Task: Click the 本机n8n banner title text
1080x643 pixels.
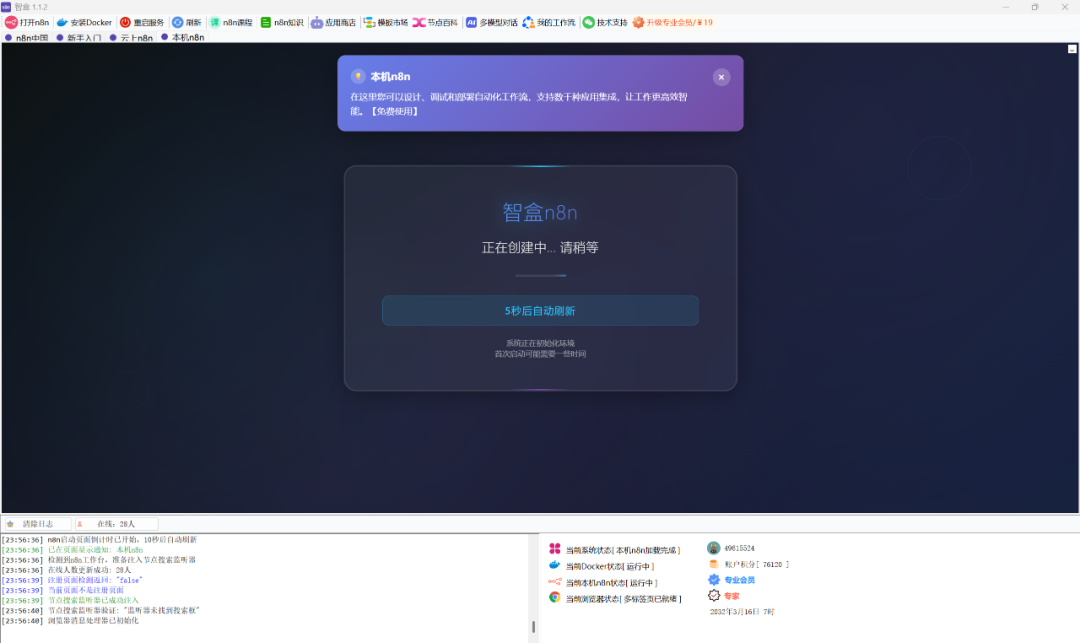Action: pos(391,76)
